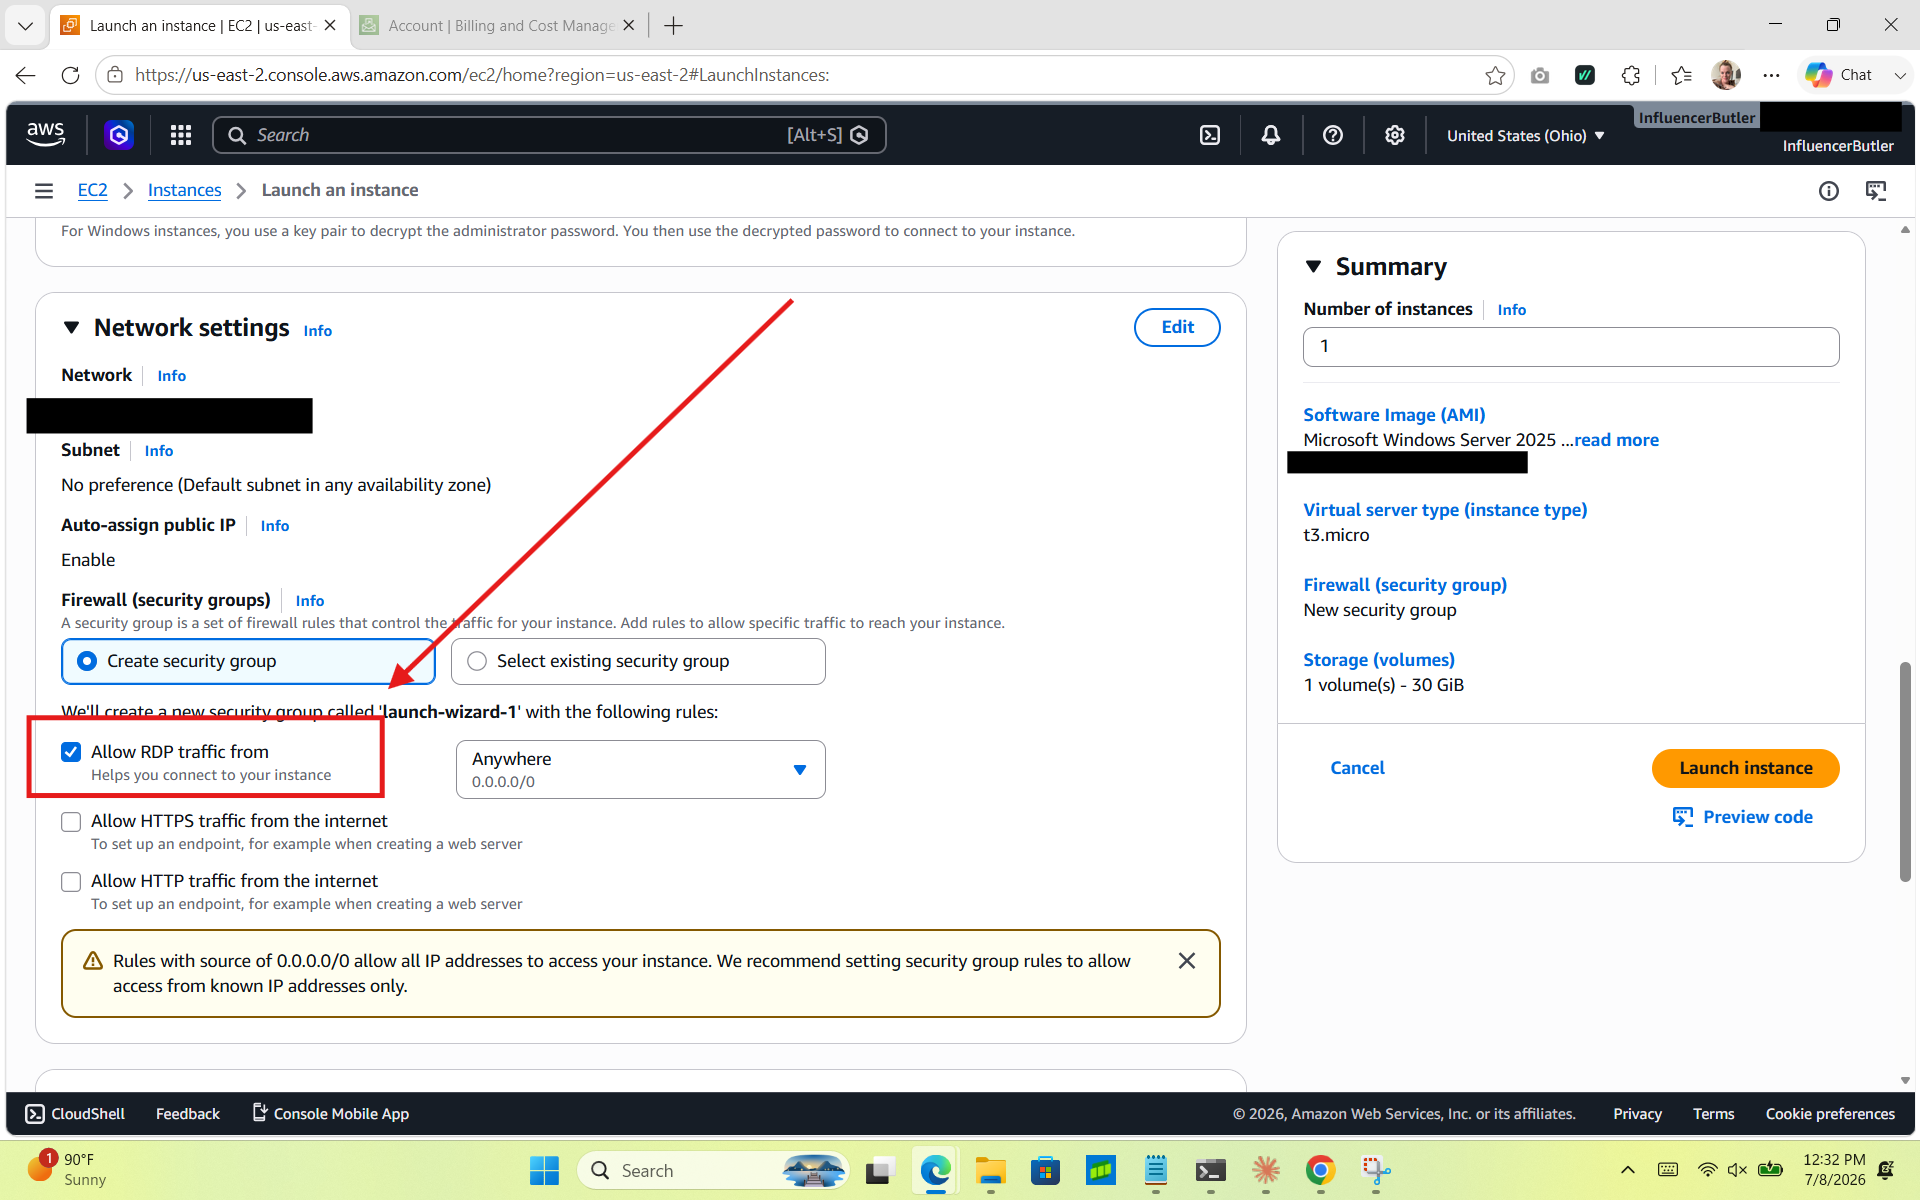Click the page vertical scrollbar thumb
This screenshot has width=1920, height=1200.
(1905, 771)
